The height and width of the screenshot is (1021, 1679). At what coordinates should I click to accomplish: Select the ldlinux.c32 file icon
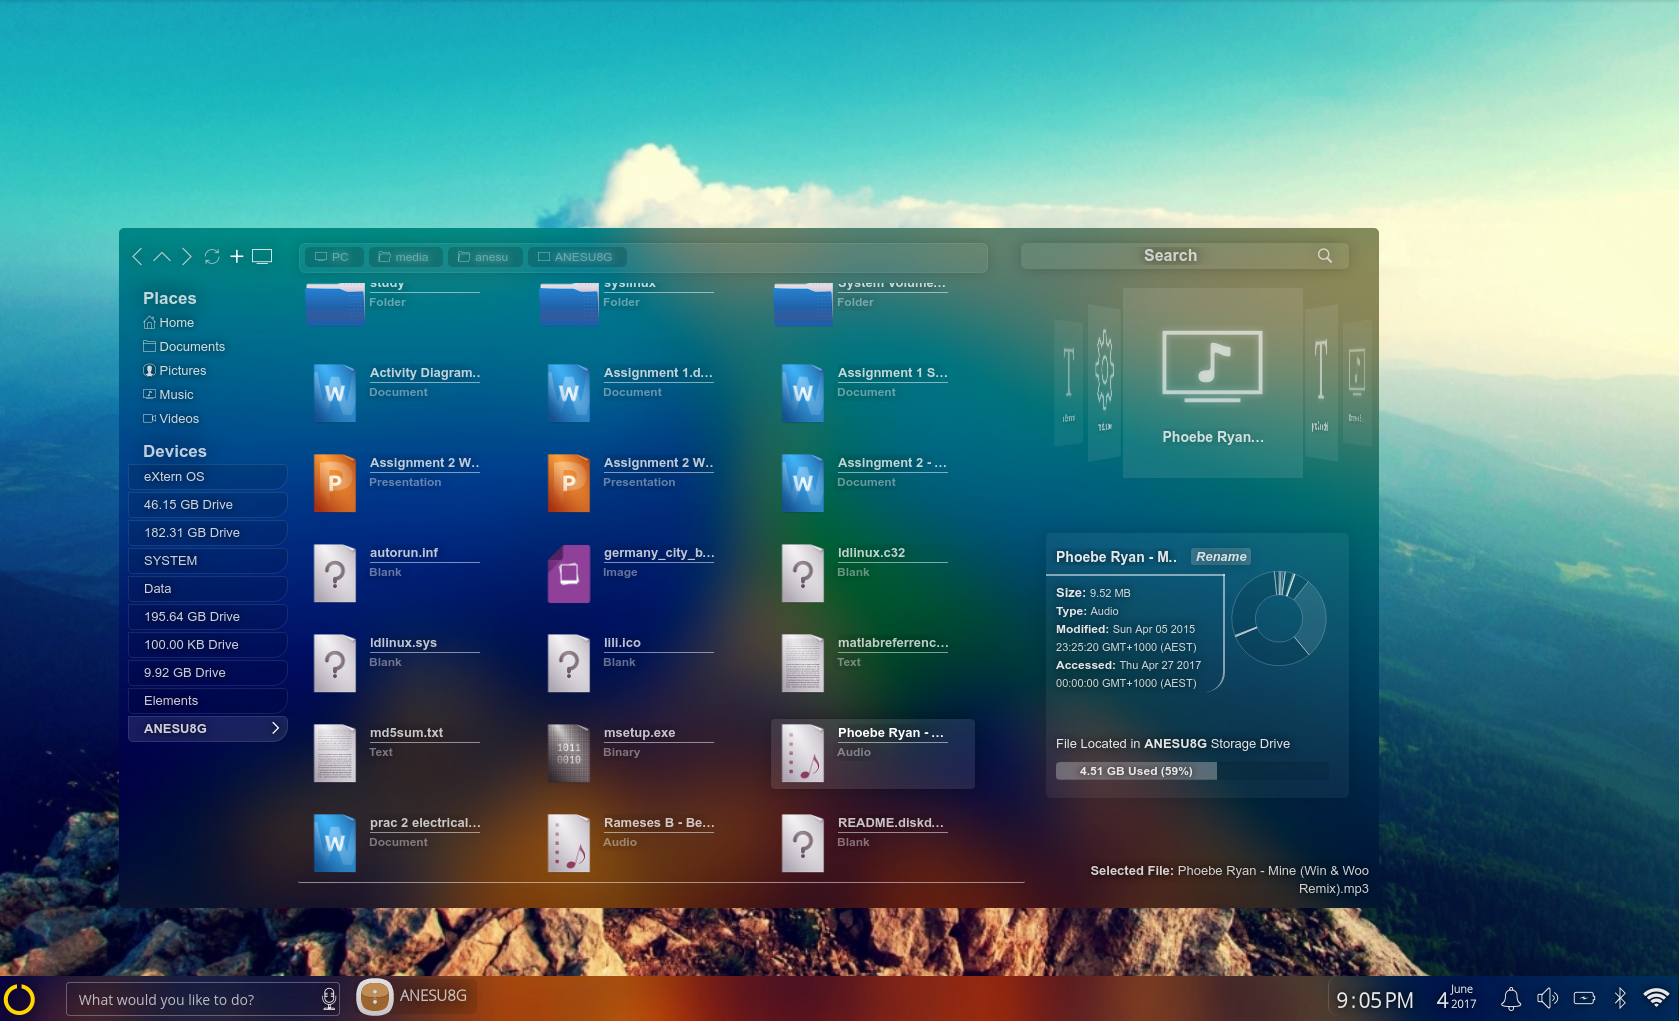click(x=803, y=573)
